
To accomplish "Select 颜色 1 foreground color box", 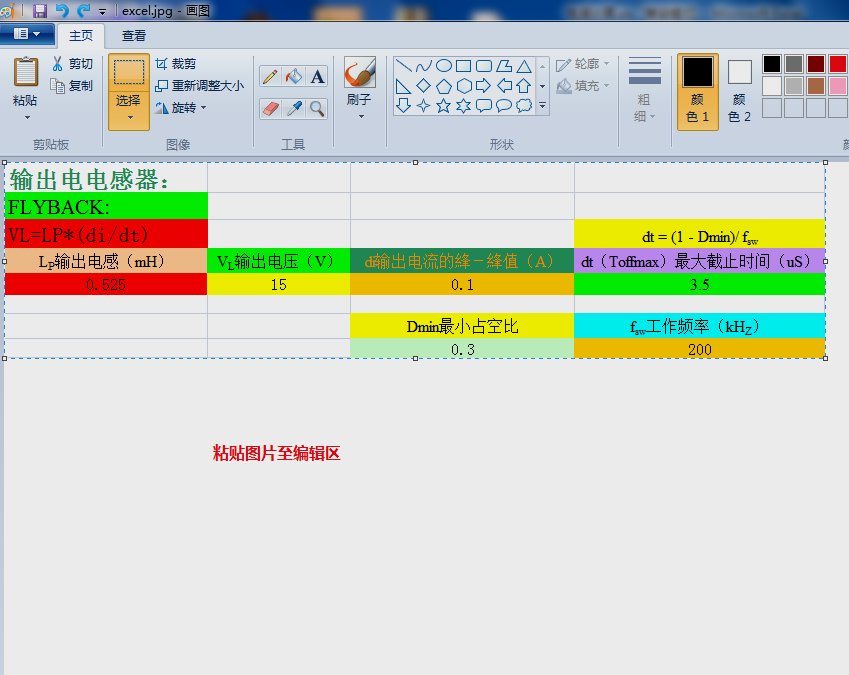I will [697, 91].
